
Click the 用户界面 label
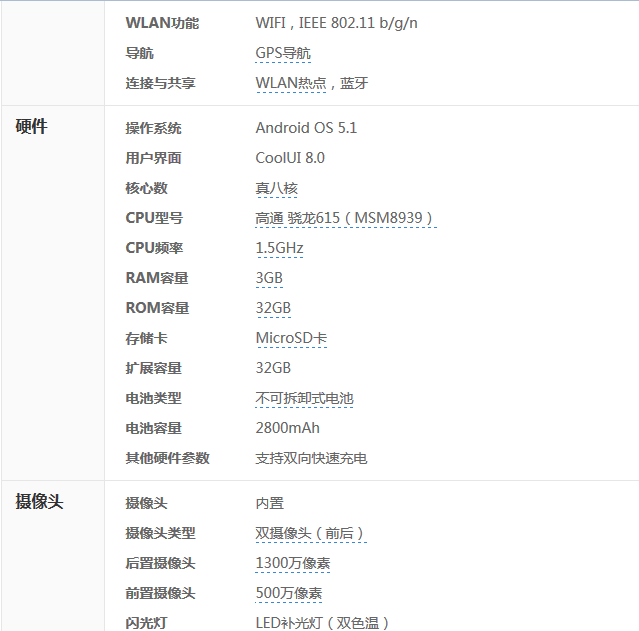(153, 158)
